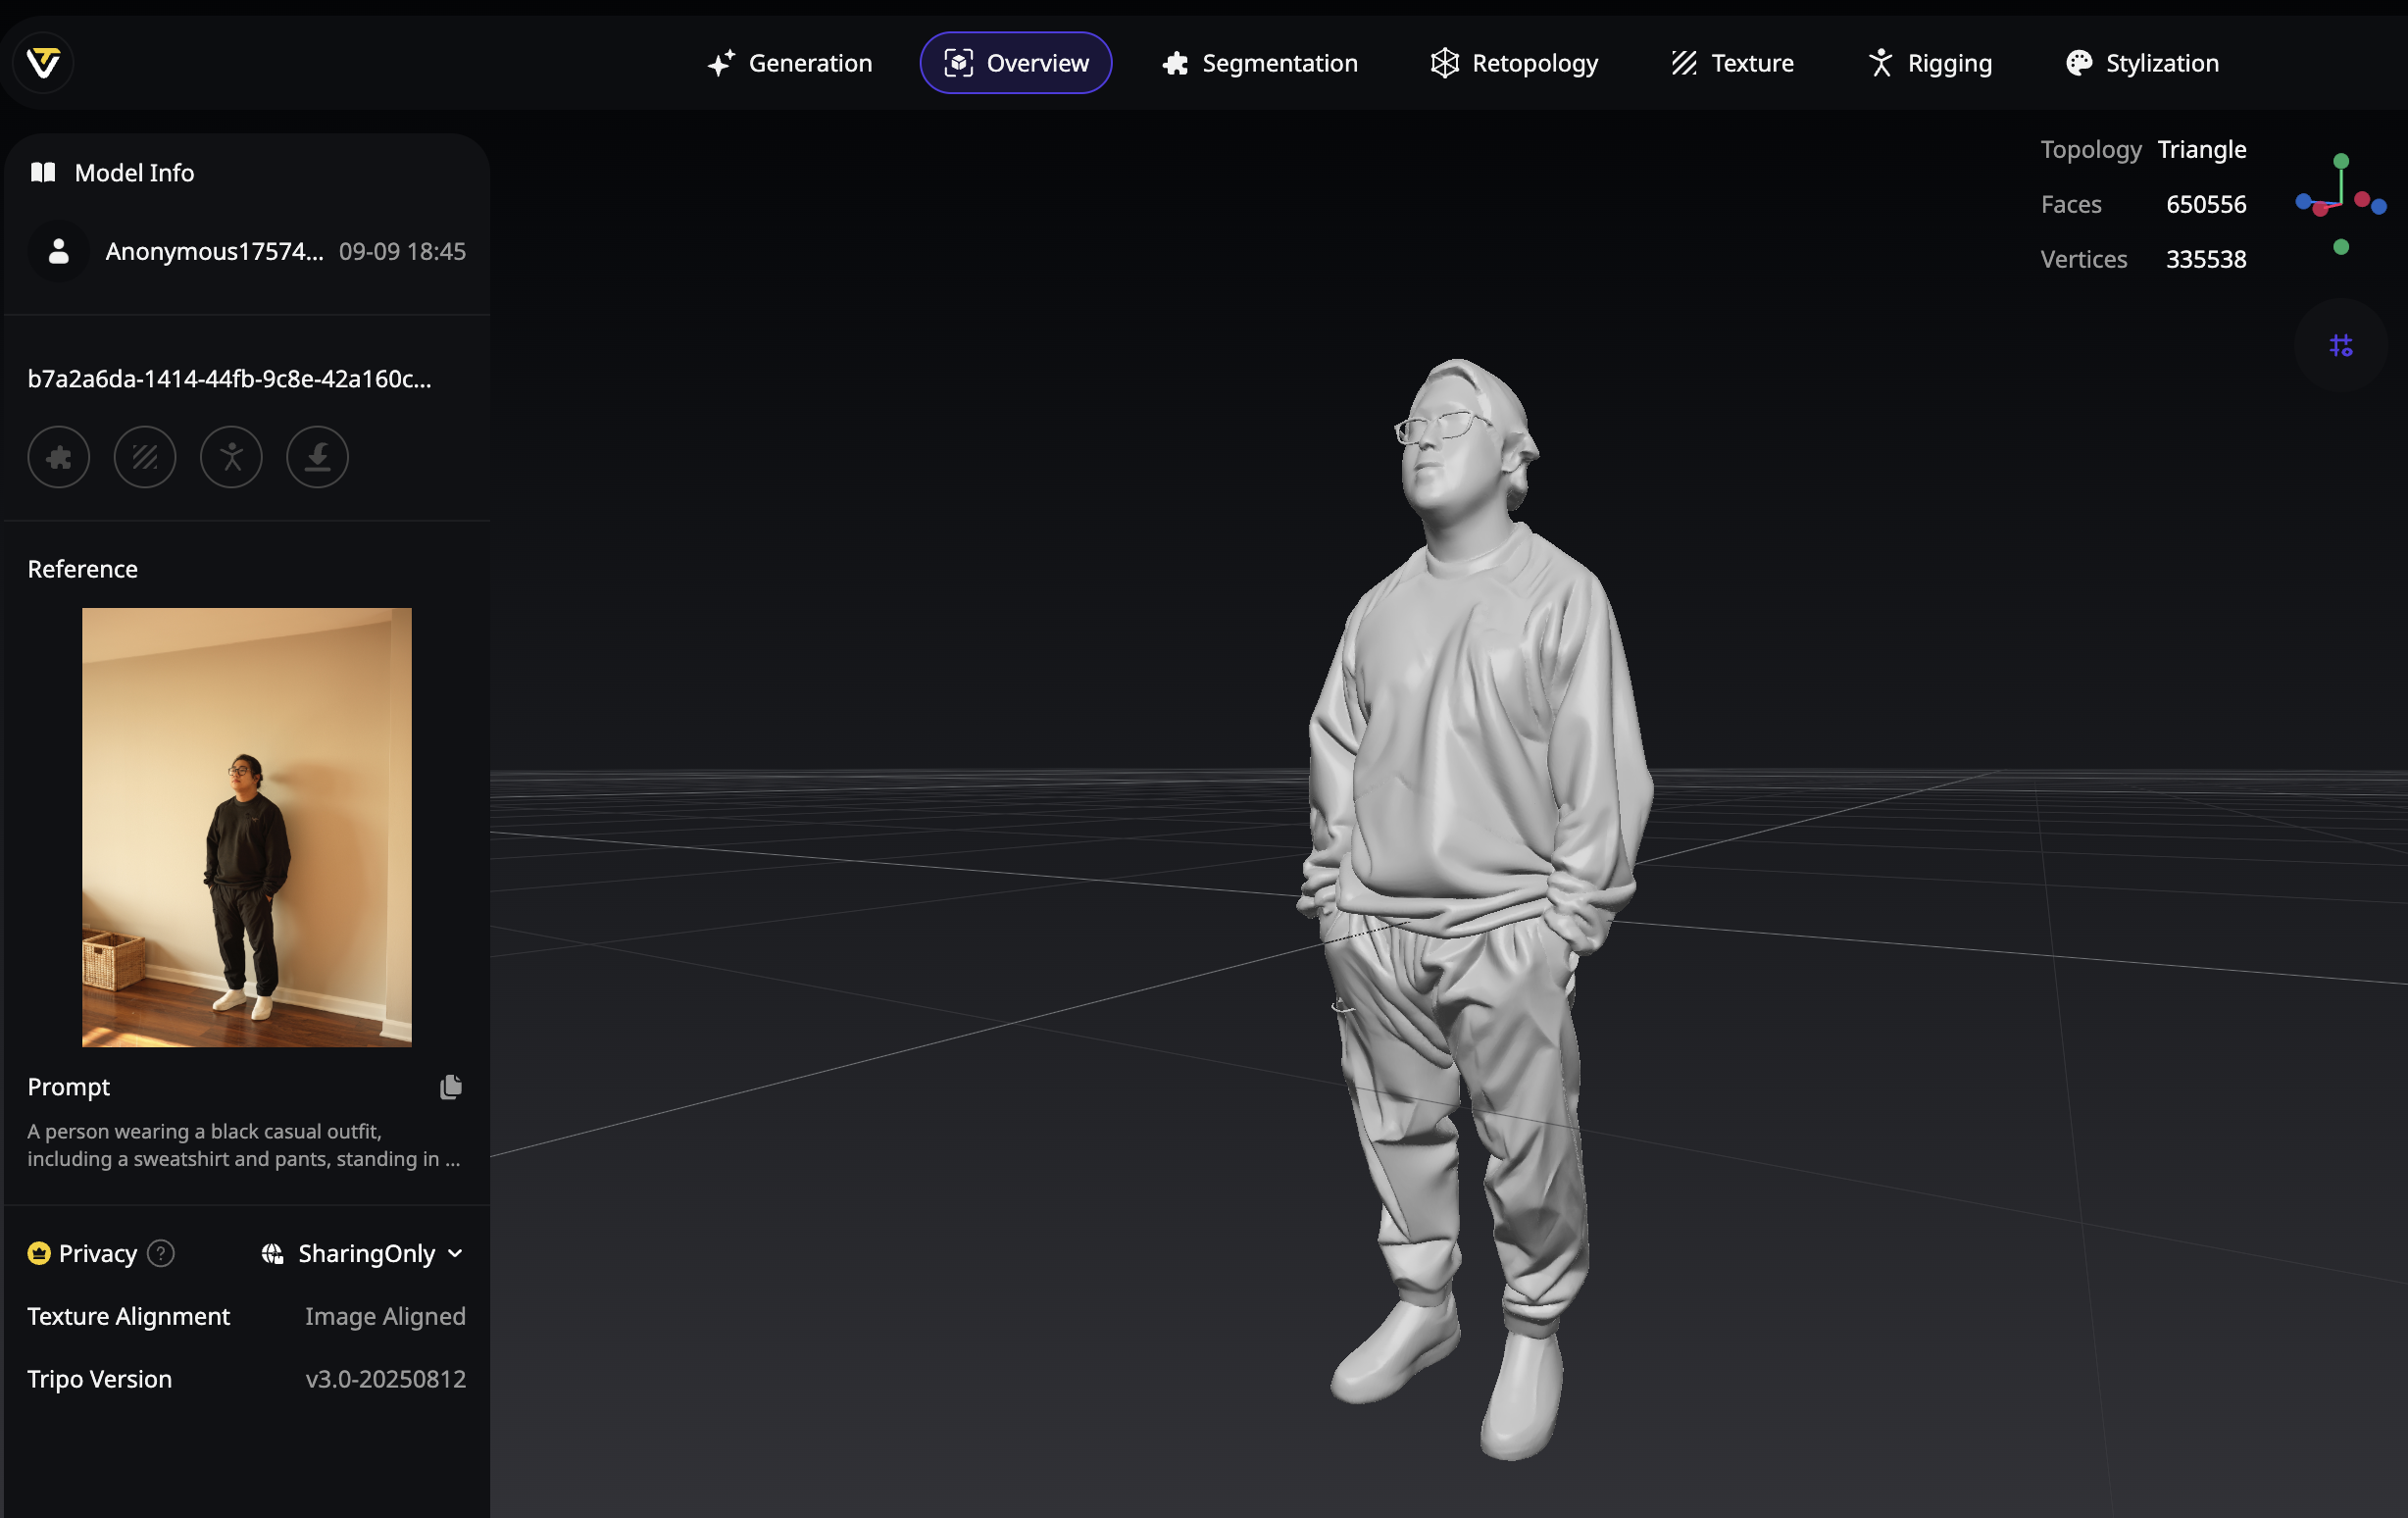Screen dimensions: 2408x1518
Task: Open the Texture tab
Action: tap(1731, 63)
